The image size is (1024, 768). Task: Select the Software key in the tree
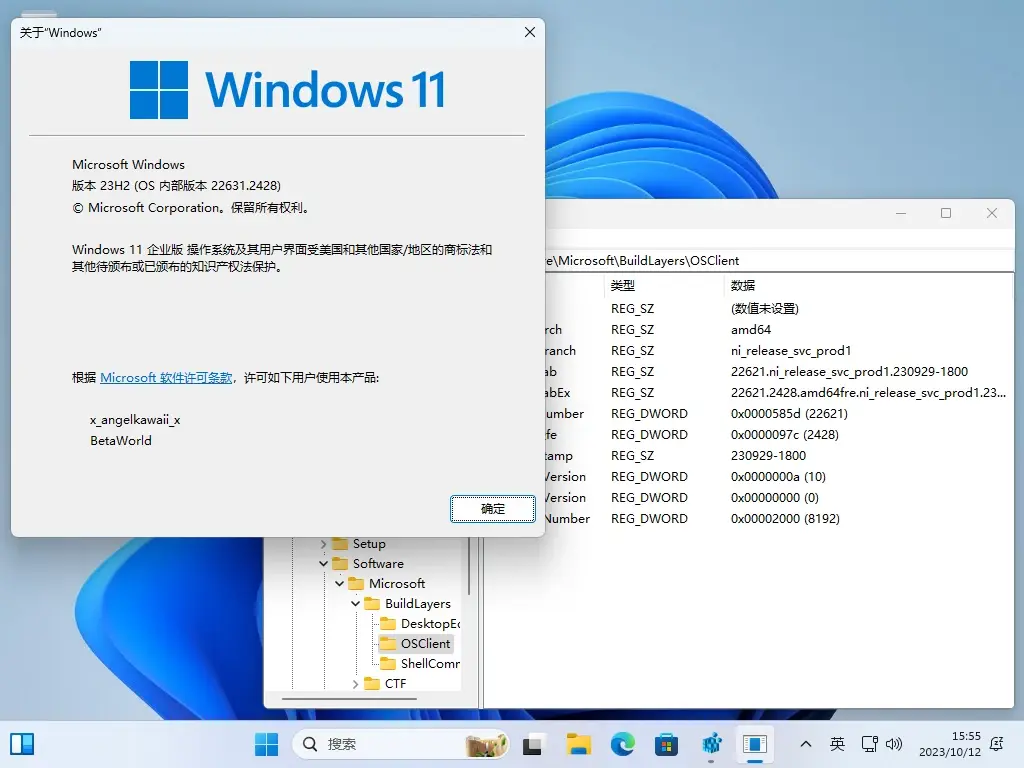click(x=378, y=564)
